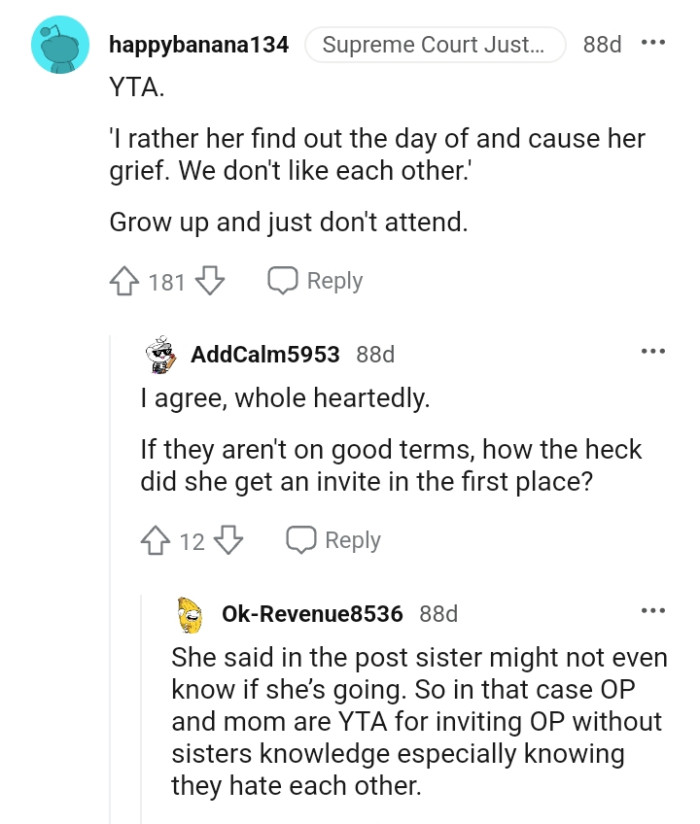700x824 pixels.
Task: Click the reply speech bubble icon on AddCalm5953's reply
Action: pyautogui.click(x=302, y=540)
